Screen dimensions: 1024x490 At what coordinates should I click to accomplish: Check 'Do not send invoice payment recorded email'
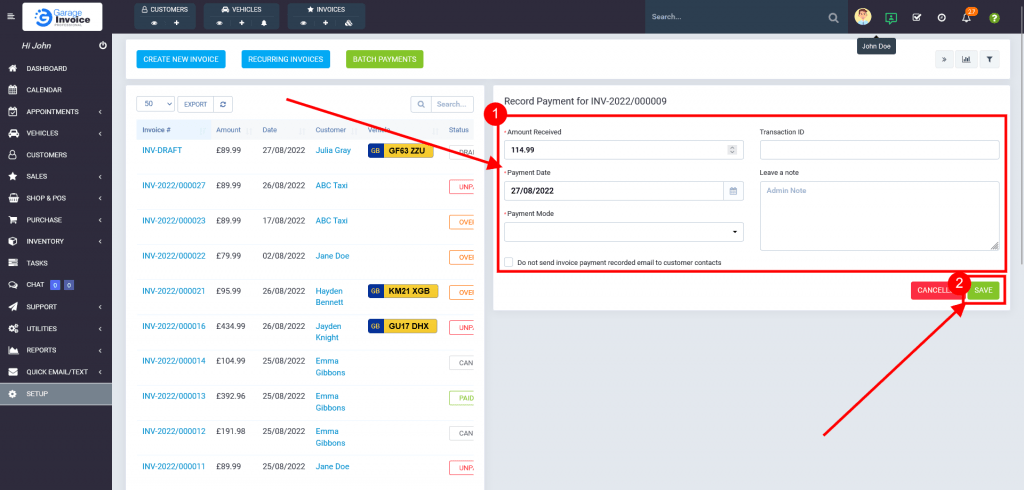point(510,262)
